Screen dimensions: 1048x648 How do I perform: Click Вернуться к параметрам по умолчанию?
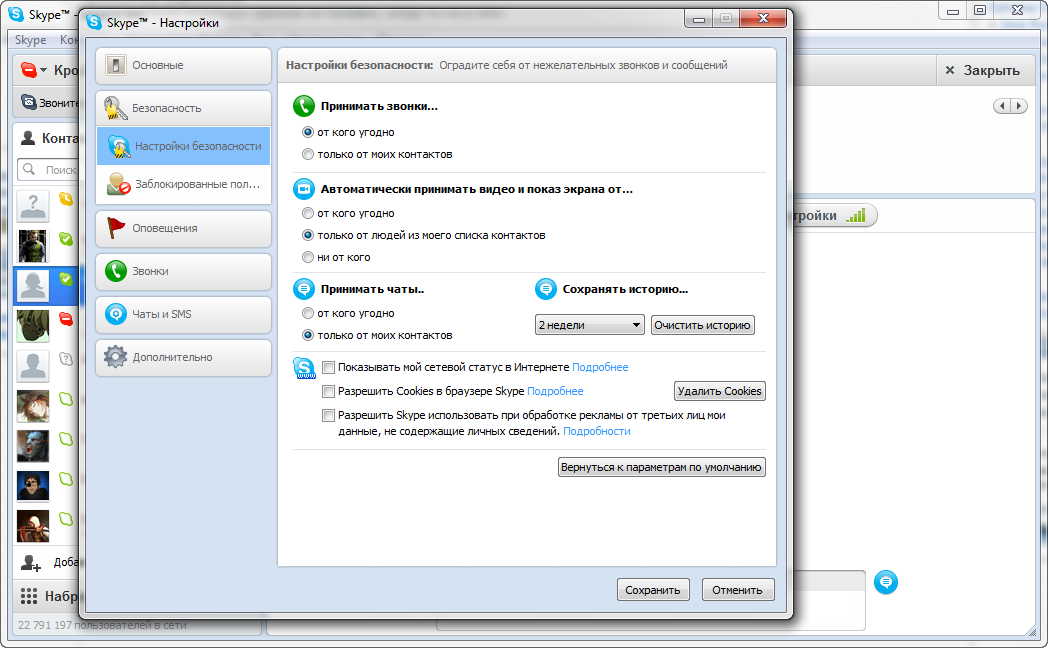point(661,467)
